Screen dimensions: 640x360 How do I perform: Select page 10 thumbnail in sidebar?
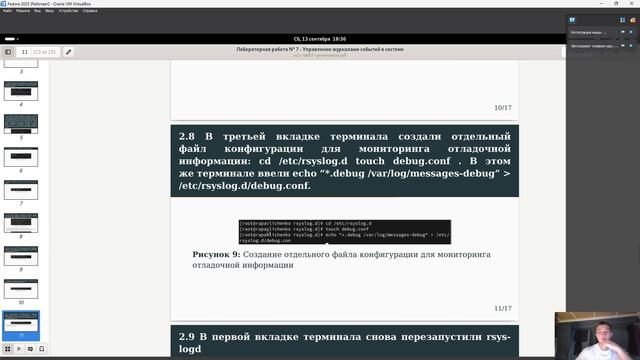pyautogui.click(x=21, y=289)
